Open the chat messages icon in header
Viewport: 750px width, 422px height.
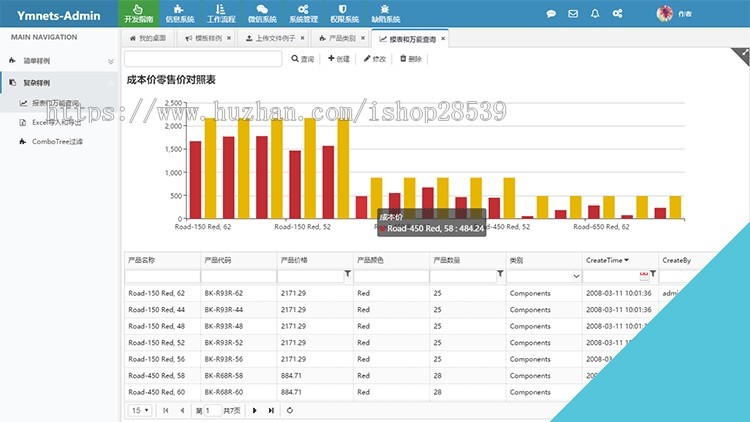tap(551, 13)
